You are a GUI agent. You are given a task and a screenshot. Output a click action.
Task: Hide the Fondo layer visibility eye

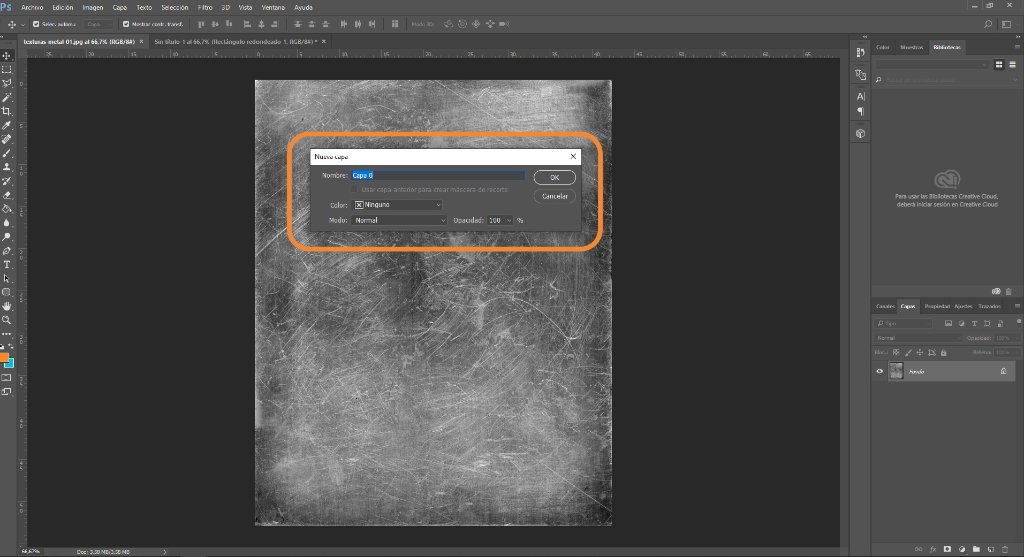pos(880,372)
